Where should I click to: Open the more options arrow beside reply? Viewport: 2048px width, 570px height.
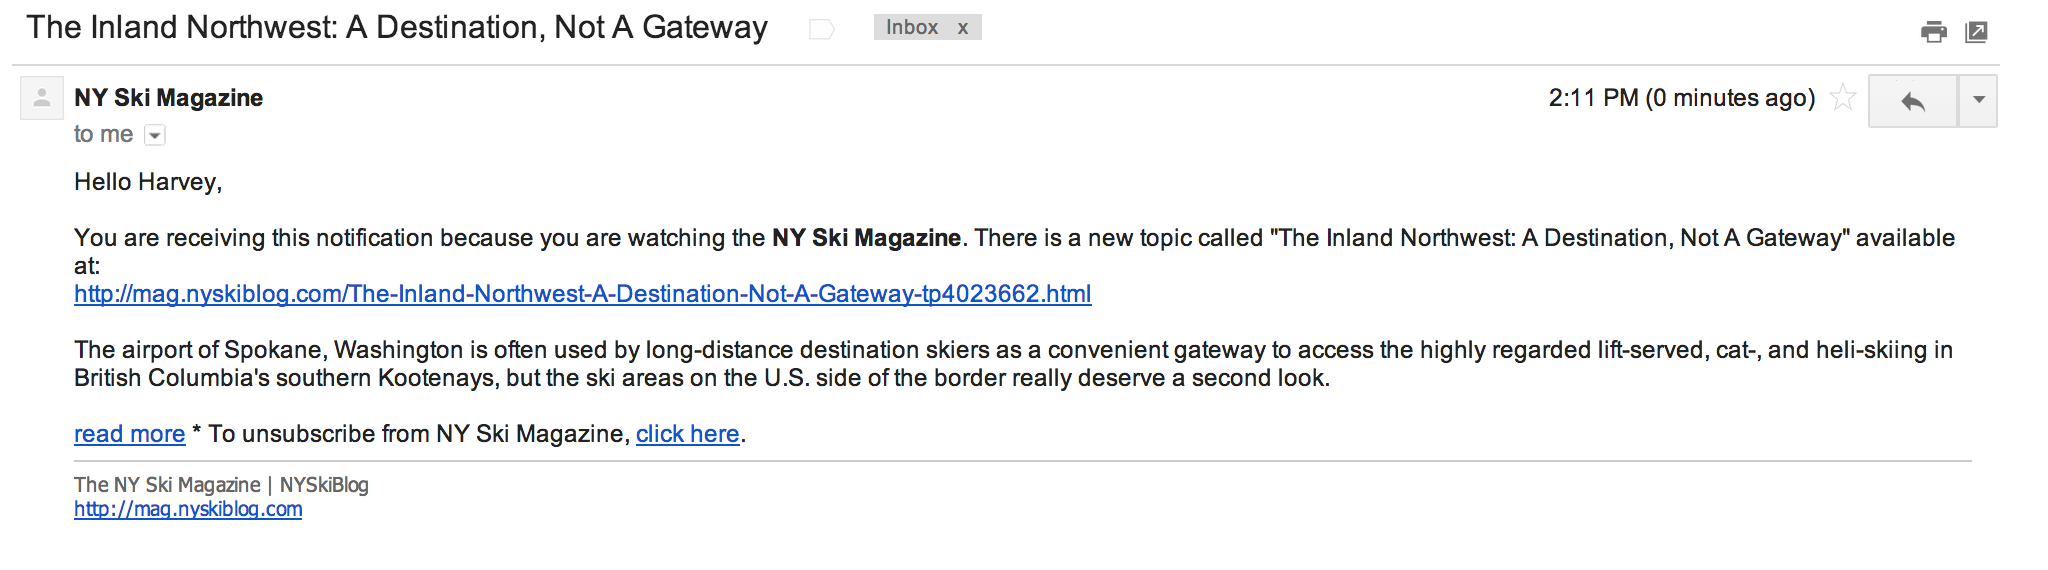[x=1978, y=101]
